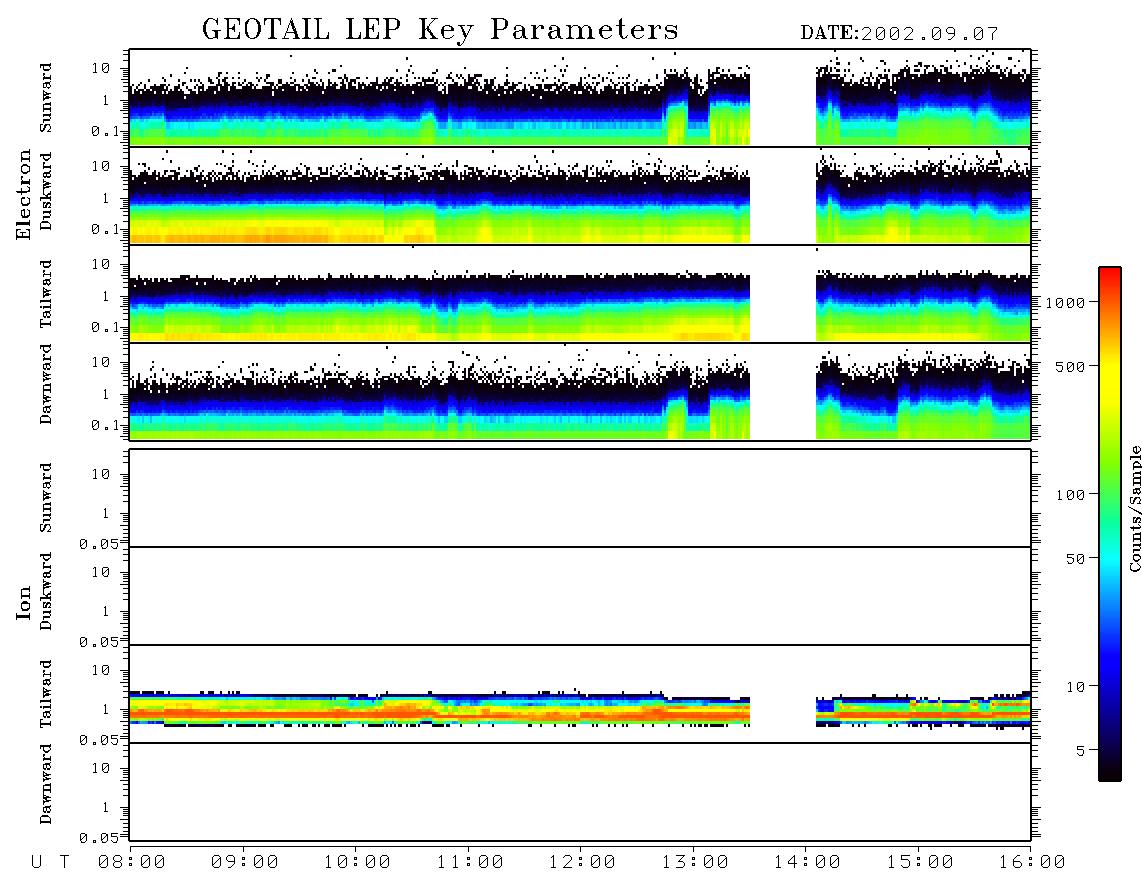
Task: Click the "Electron" group axis label
Action: click(x=23, y=194)
